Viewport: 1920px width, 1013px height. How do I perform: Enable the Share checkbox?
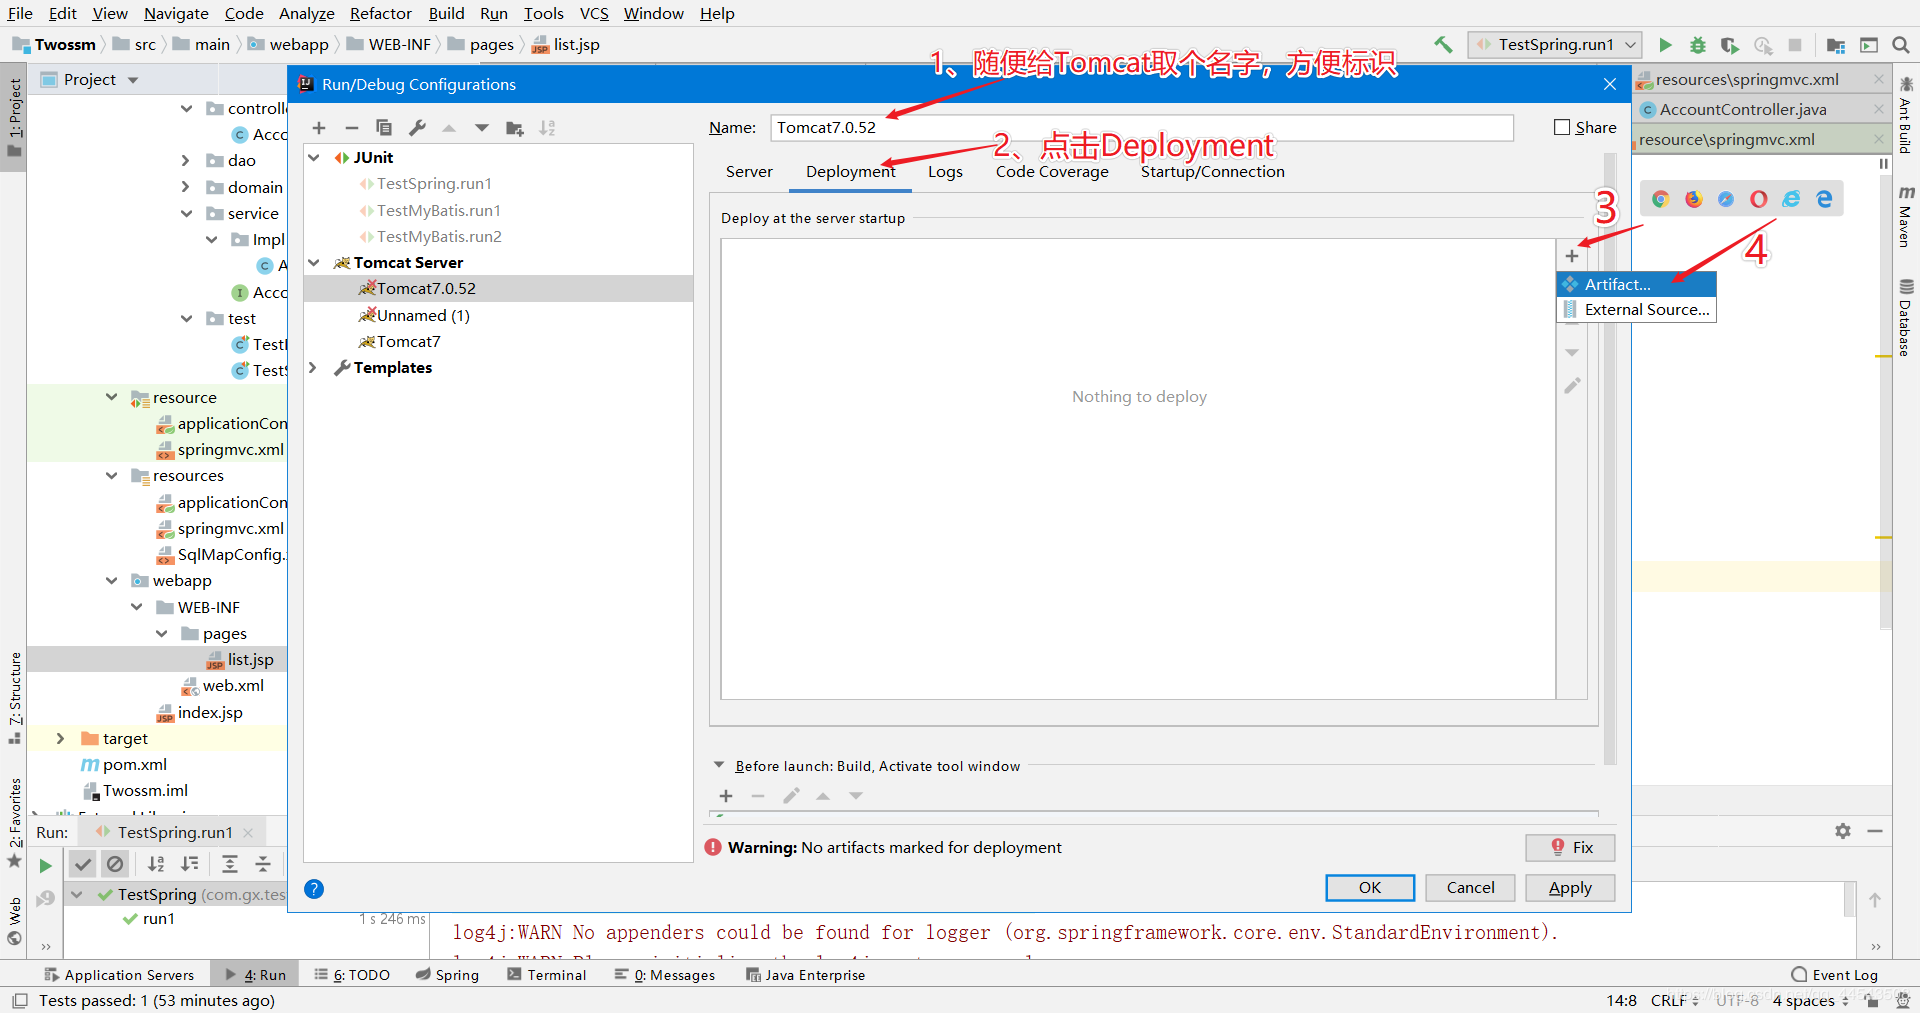click(1562, 127)
